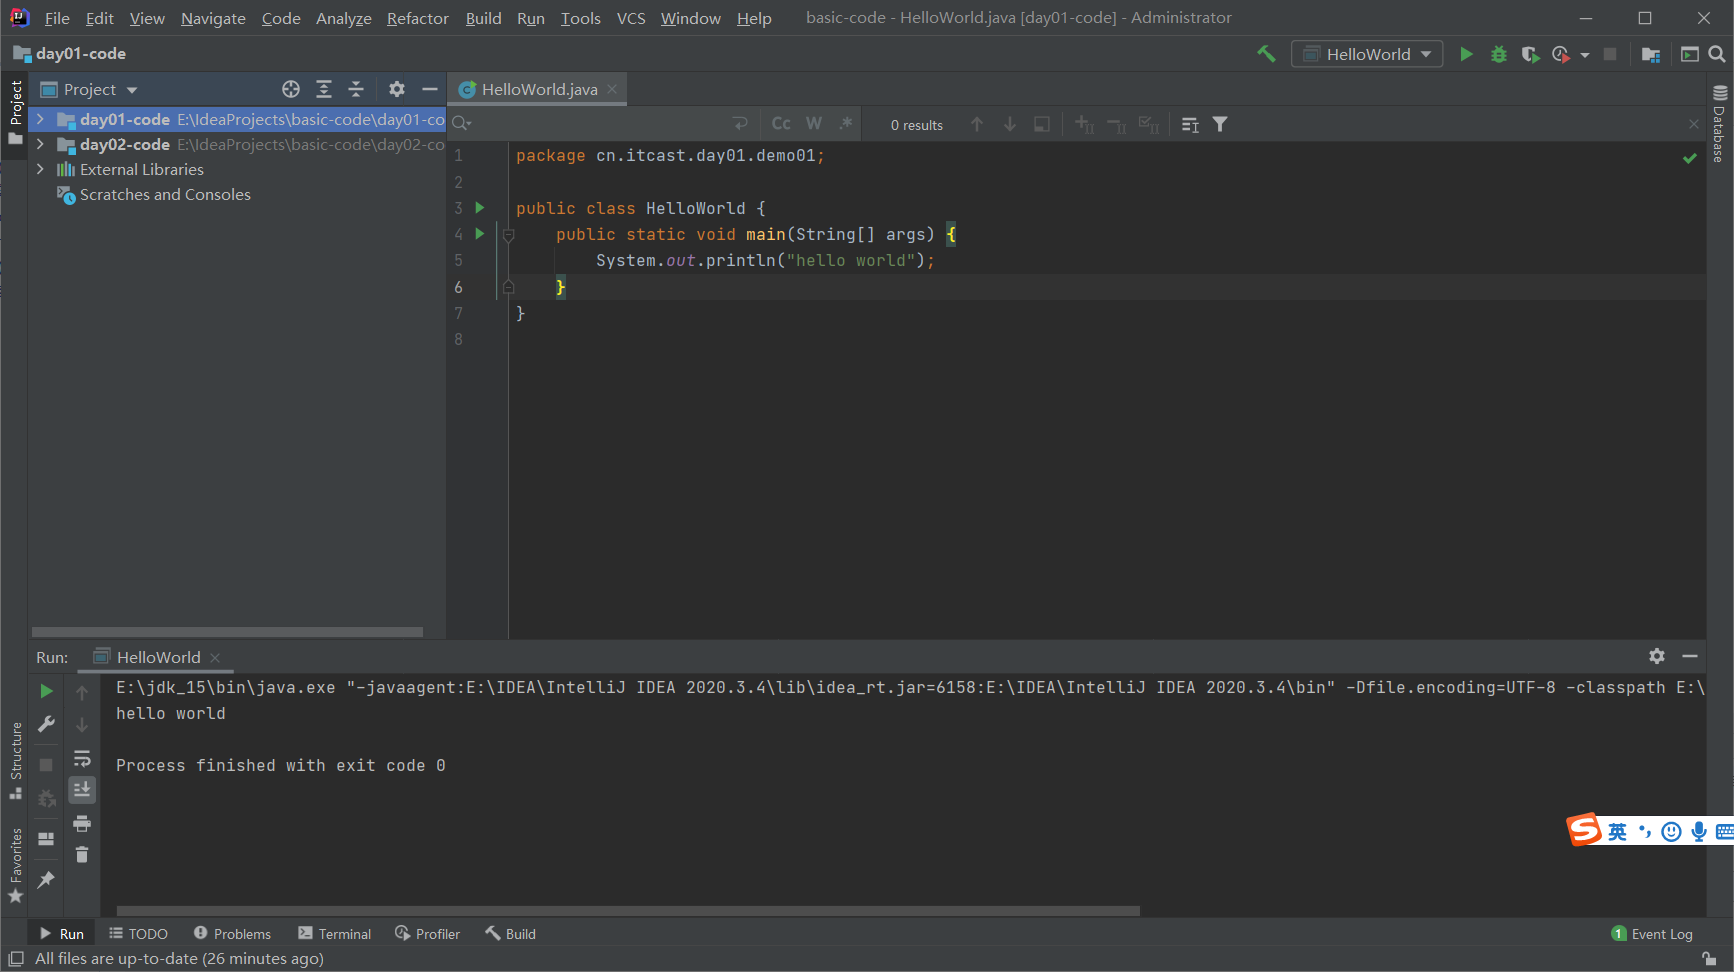
Task: Click the run gutter arrow on line 3
Action: [x=480, y=208]
